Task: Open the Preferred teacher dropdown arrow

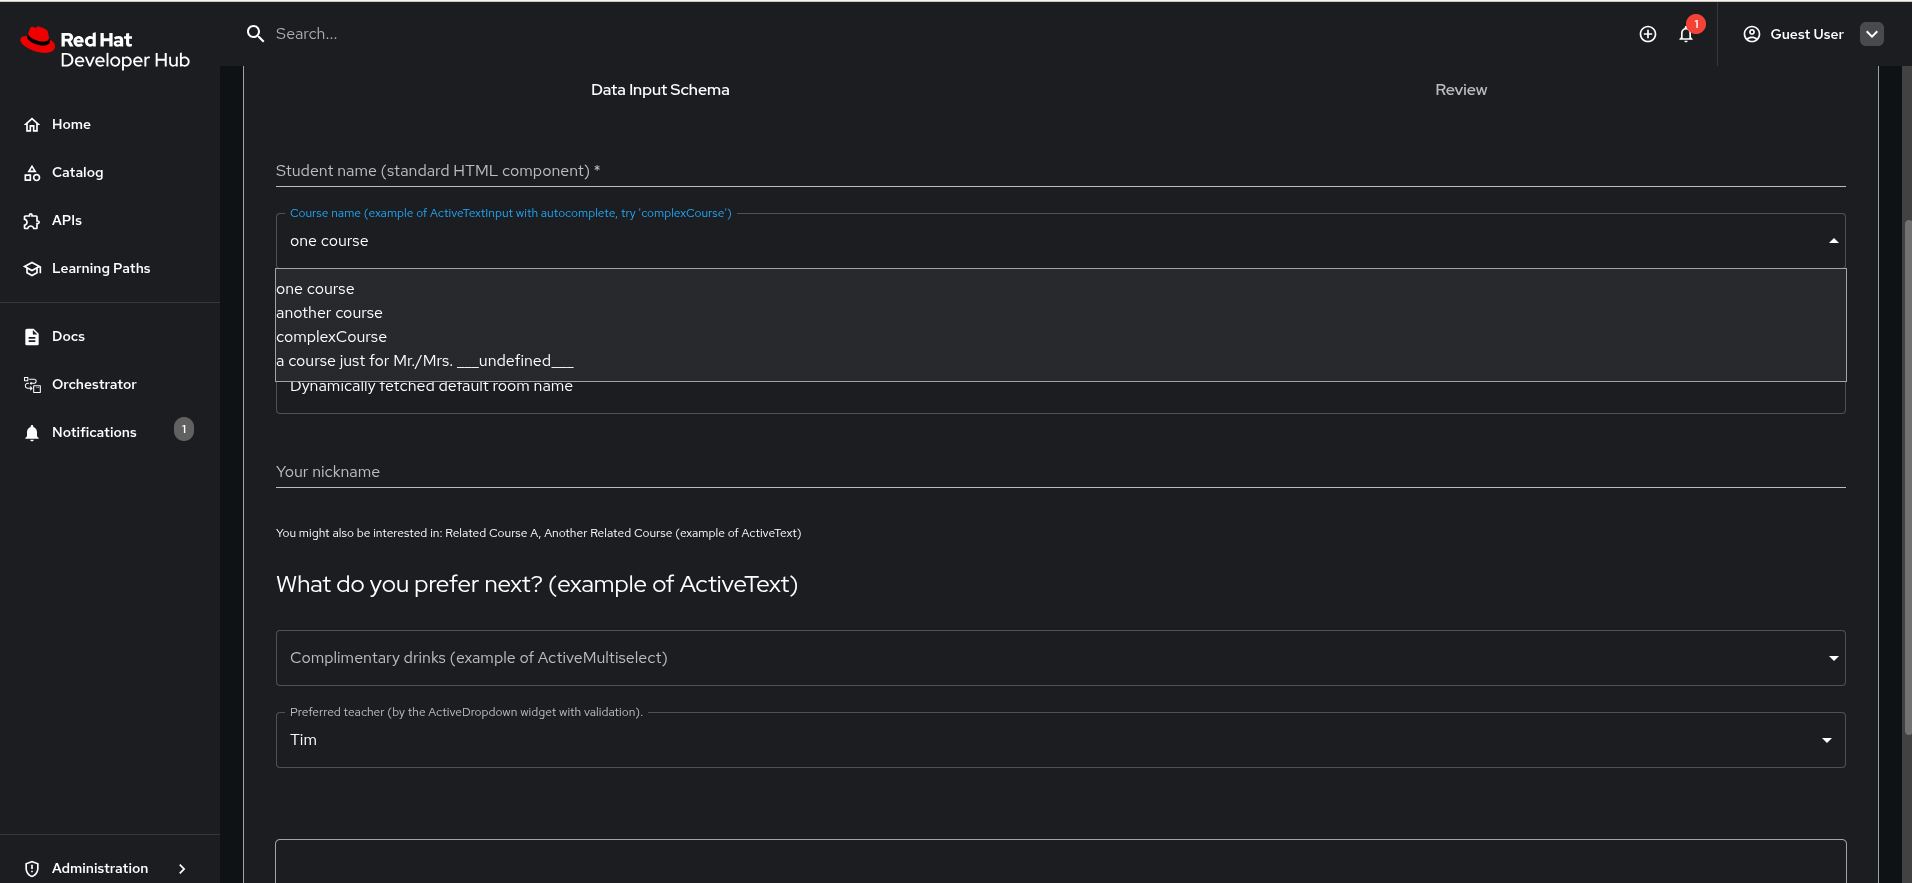Action: click(x=1827, y=740)
